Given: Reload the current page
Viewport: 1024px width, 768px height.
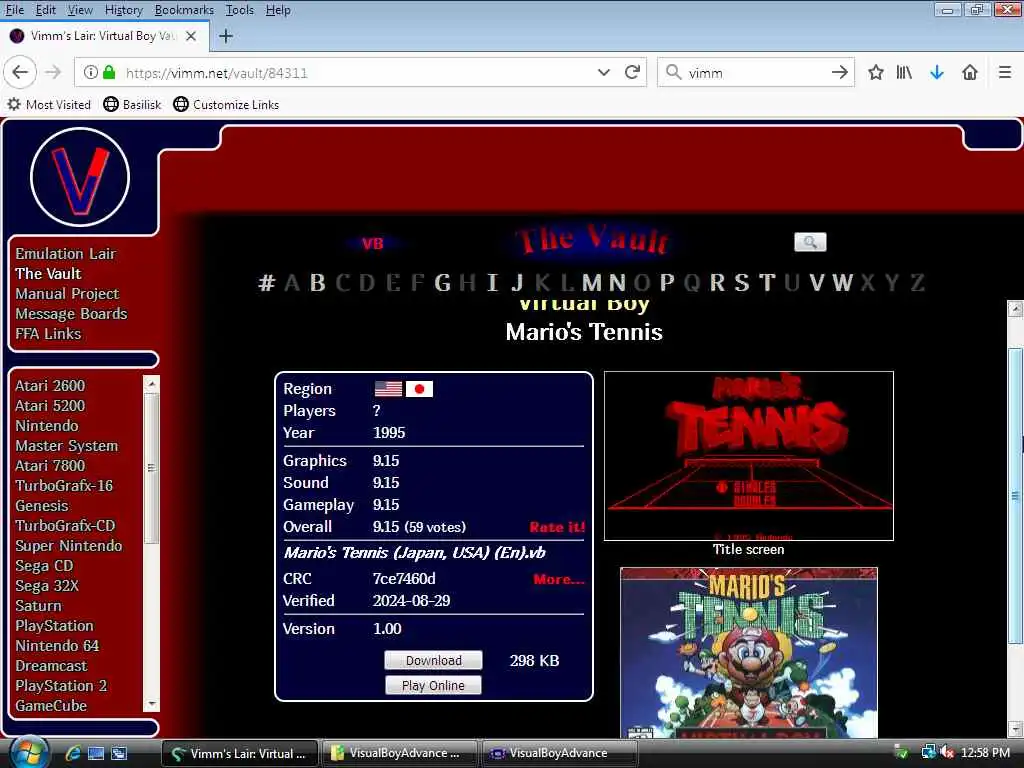Looking at the screenshot, I should 632,72.
